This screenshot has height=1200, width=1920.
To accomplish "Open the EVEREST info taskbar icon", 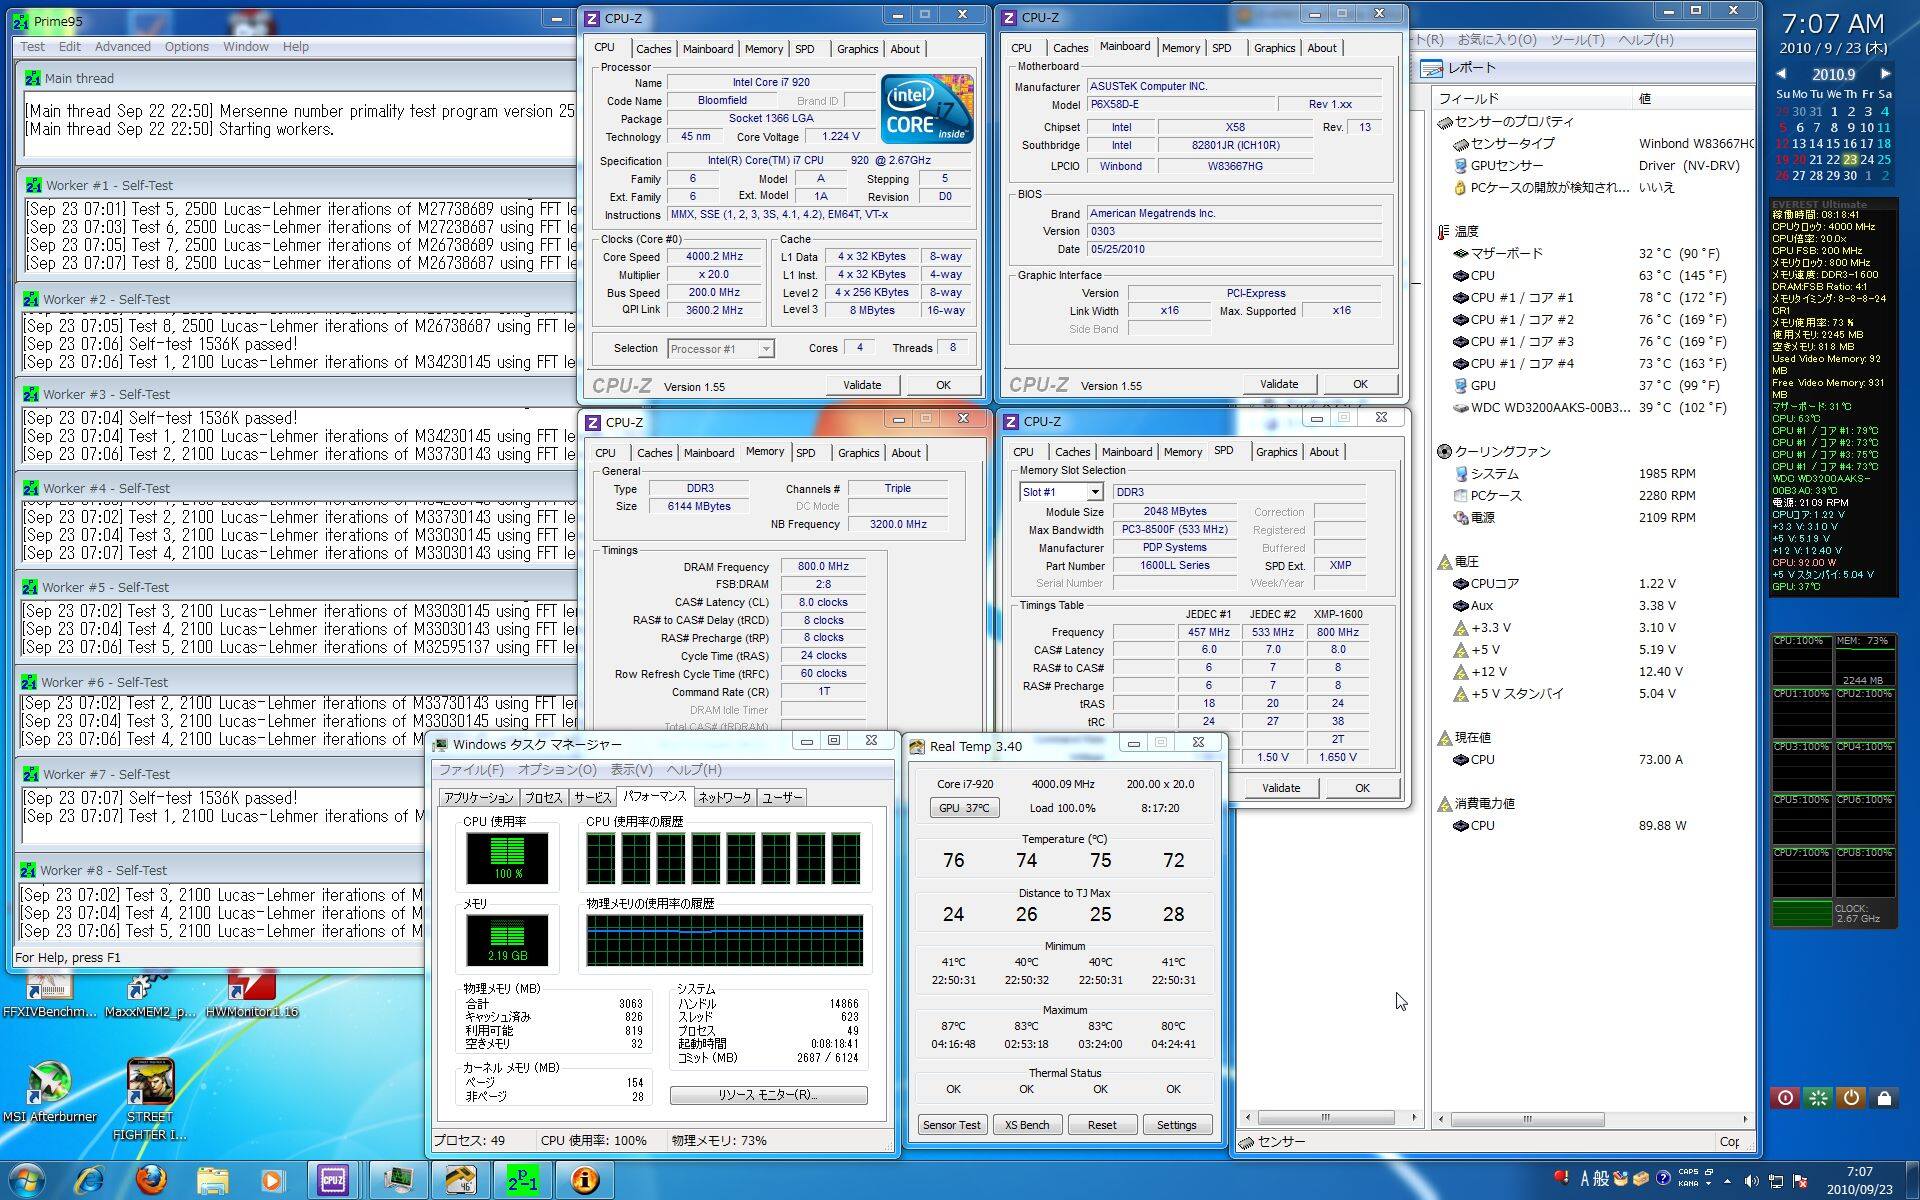I will [x=585, y=1180].
